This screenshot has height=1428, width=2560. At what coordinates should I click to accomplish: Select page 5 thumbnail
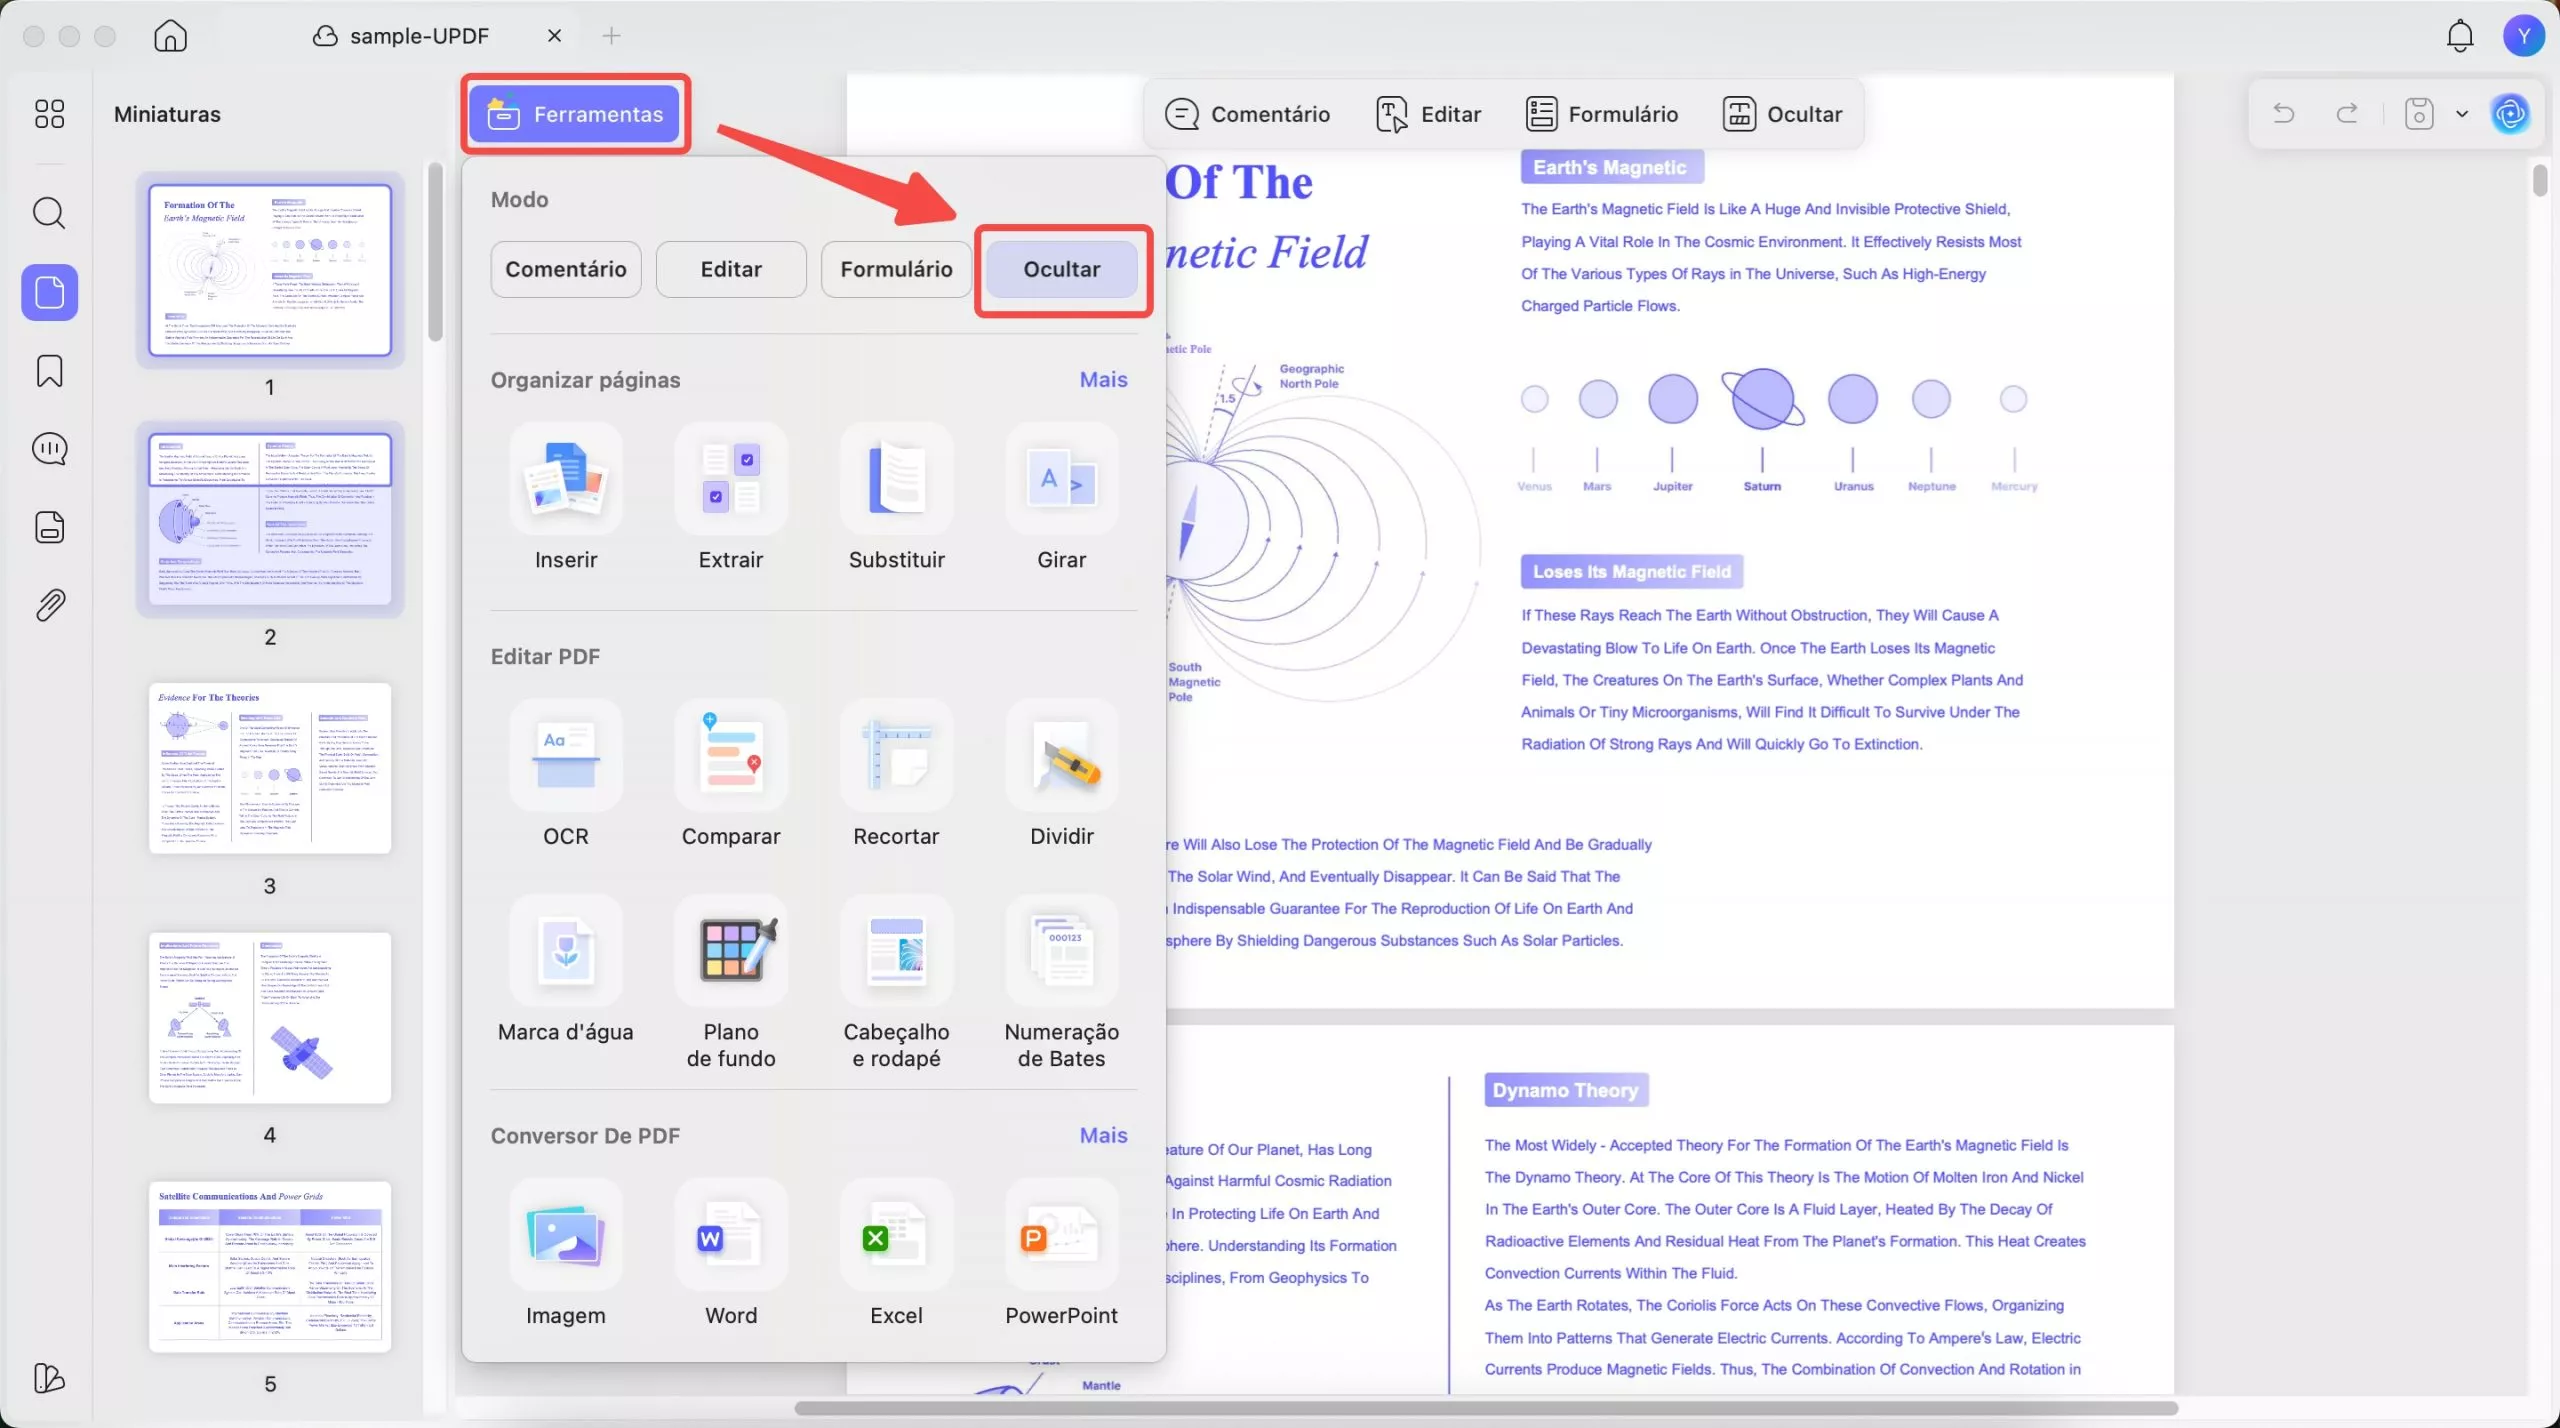point(270,1267)
